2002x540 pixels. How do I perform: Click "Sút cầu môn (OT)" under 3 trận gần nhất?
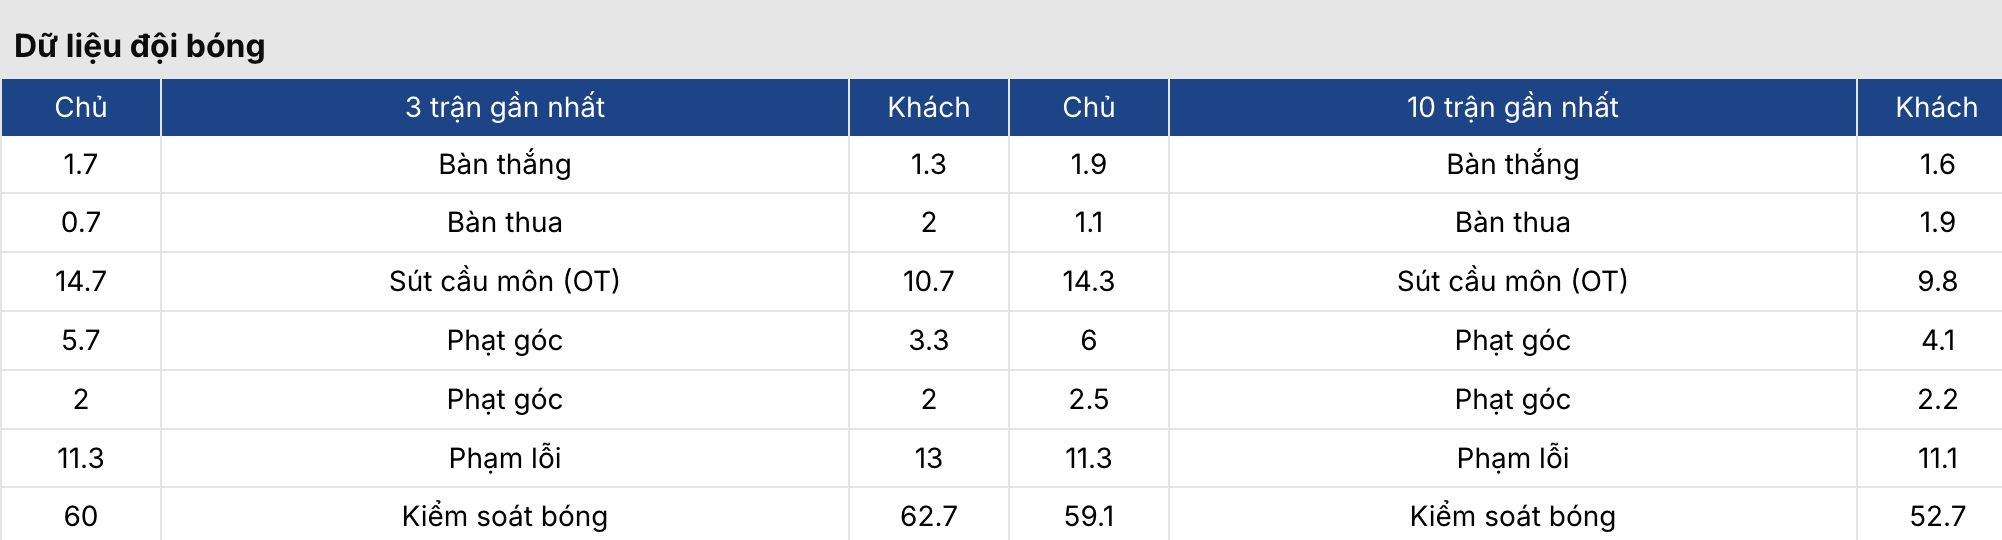coord(505,281)
